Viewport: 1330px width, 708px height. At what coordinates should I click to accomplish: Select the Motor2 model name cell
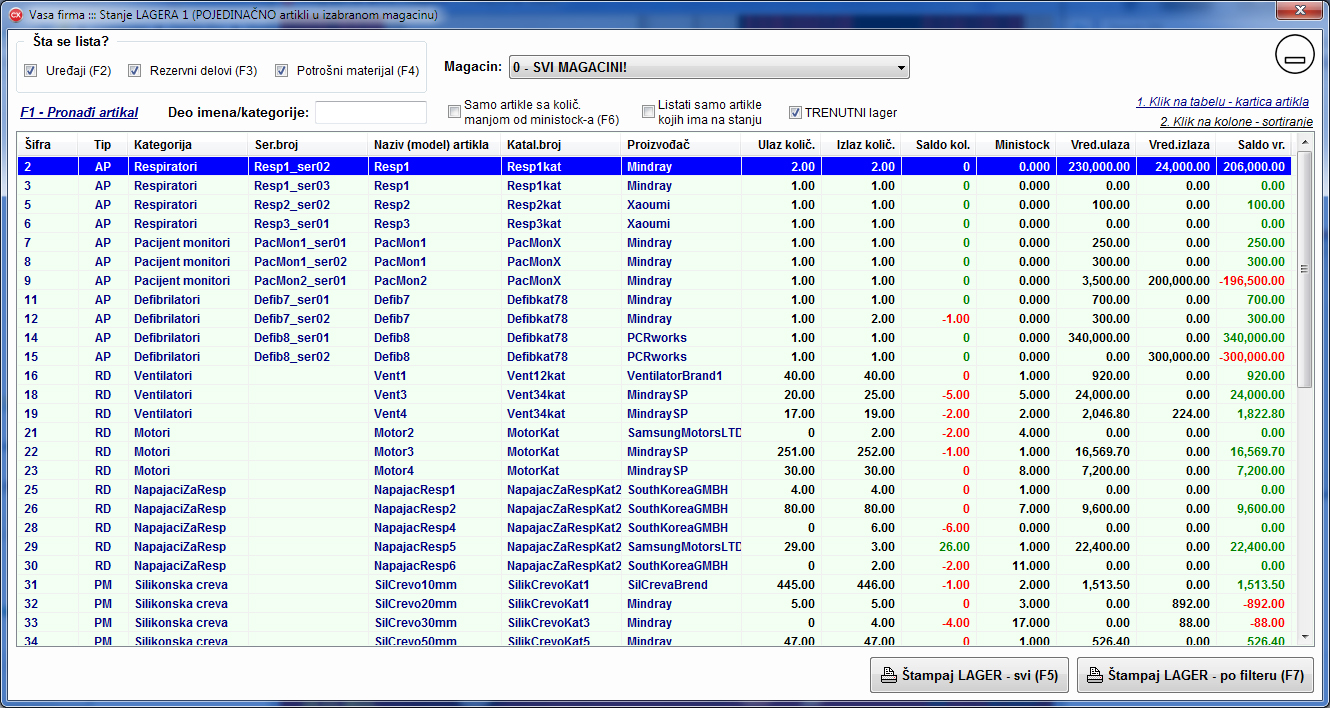click(x=435, y=433)
